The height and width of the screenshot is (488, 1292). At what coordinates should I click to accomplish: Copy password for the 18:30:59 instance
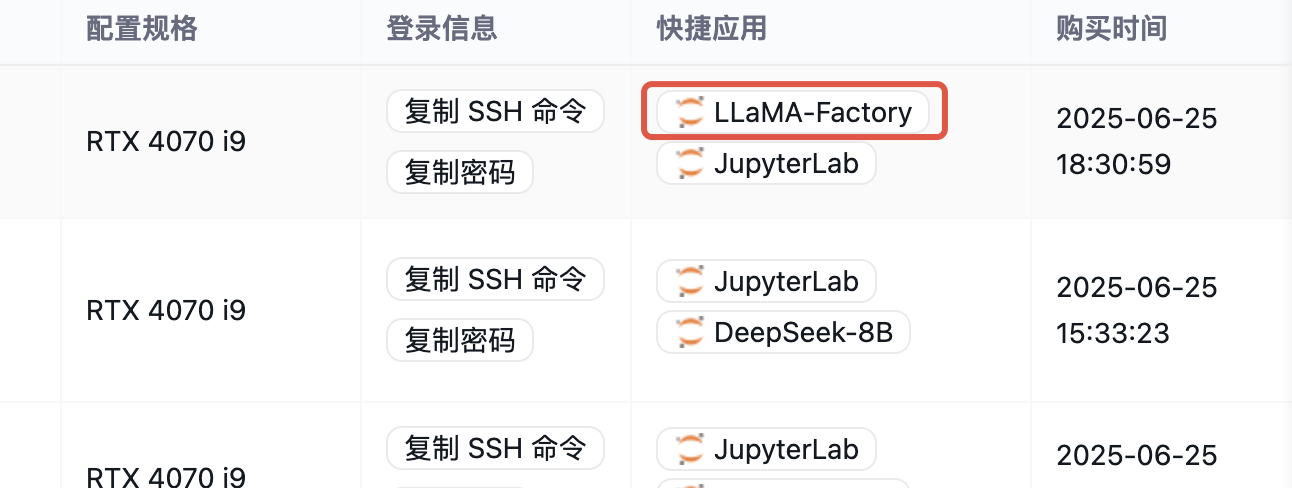[460, 172]
